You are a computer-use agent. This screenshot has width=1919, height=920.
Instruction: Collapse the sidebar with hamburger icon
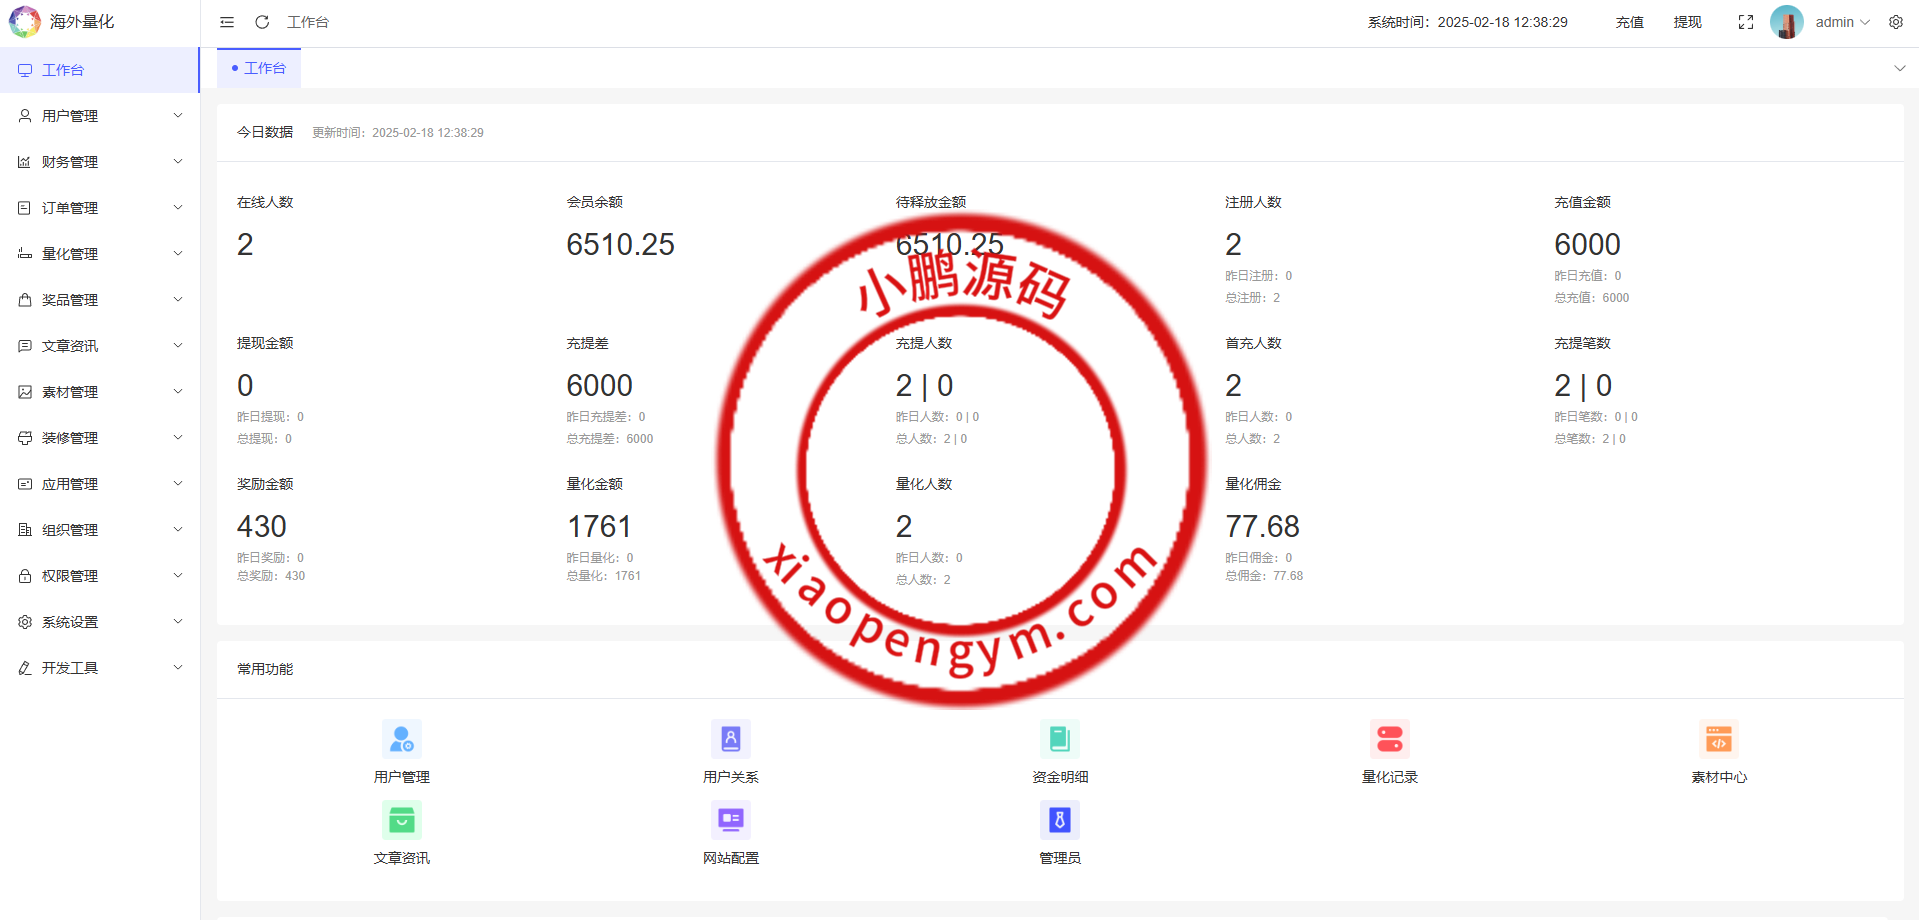(227, 22)
